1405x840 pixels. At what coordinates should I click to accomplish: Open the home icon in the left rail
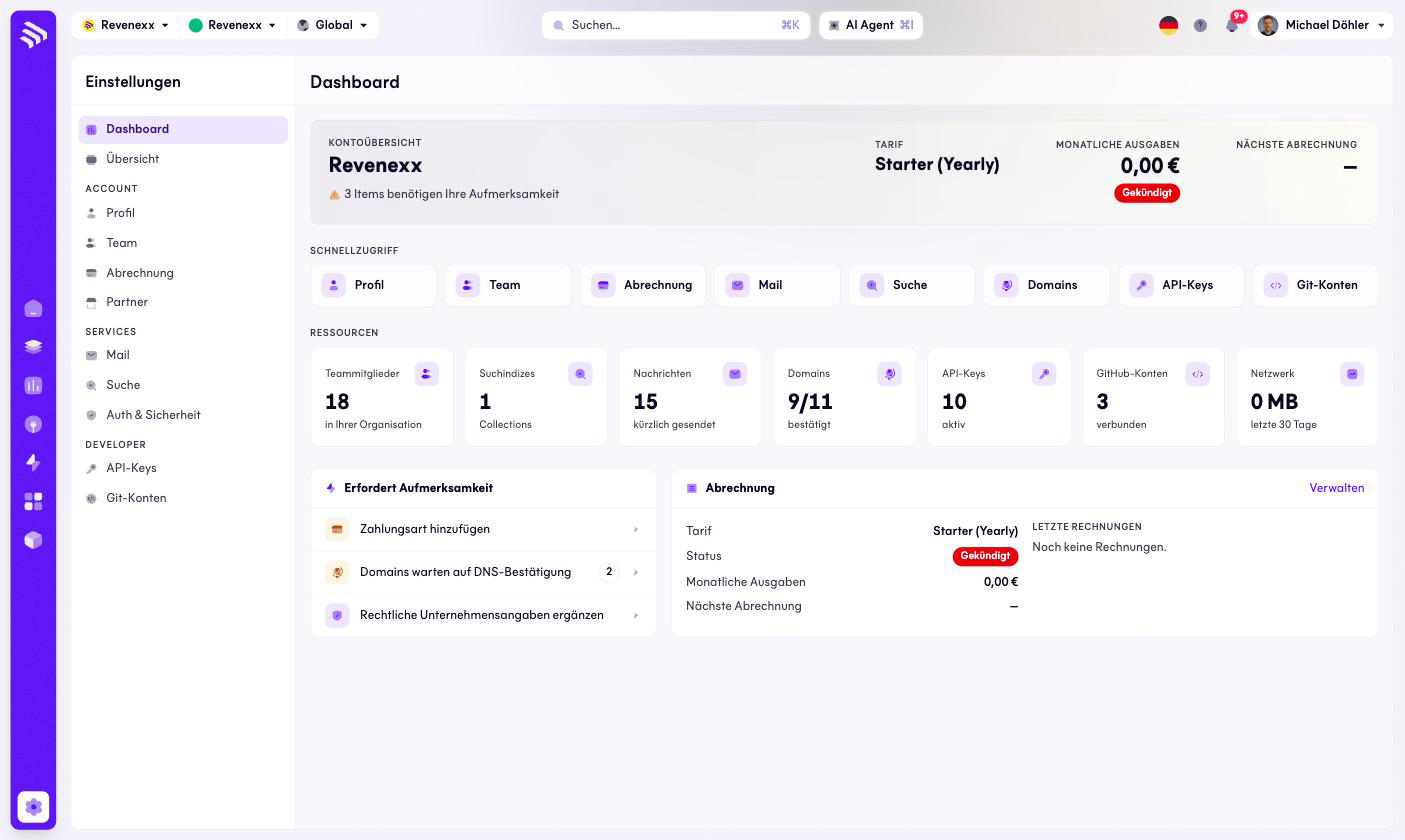tap(33, 308)
